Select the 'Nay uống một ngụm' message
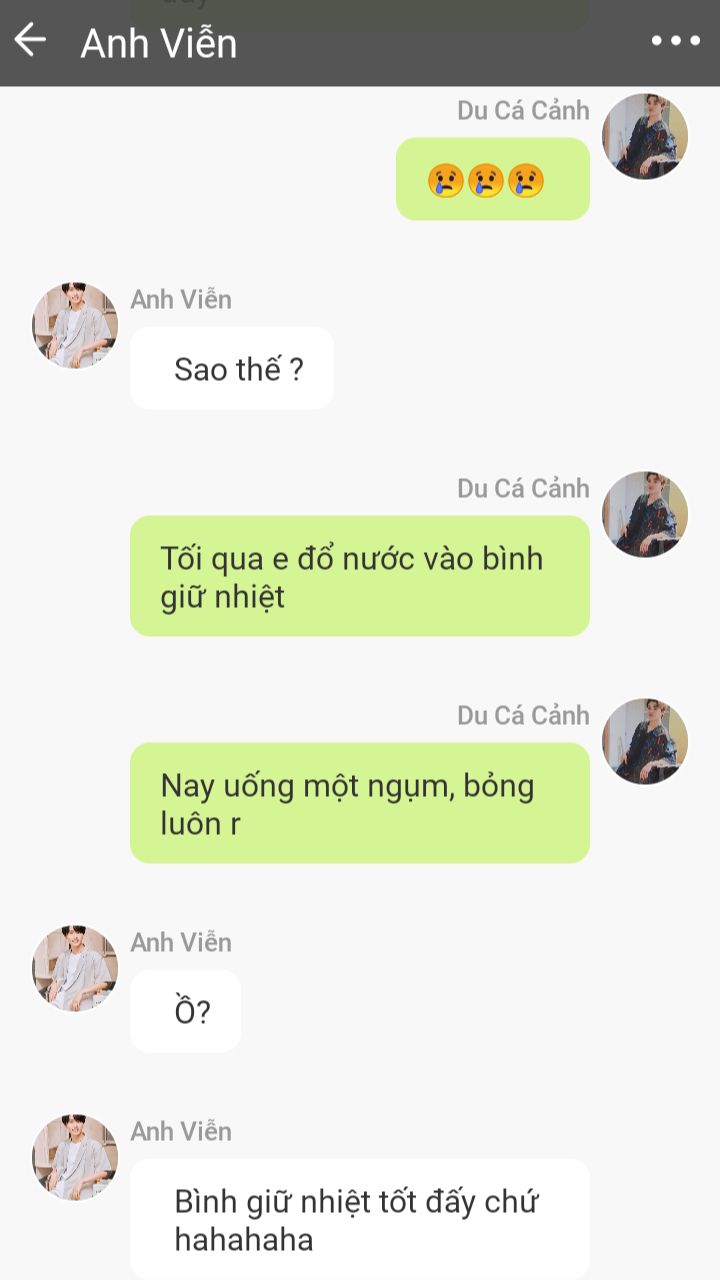This screenshot has width=720, height=1280. (360, 803)
